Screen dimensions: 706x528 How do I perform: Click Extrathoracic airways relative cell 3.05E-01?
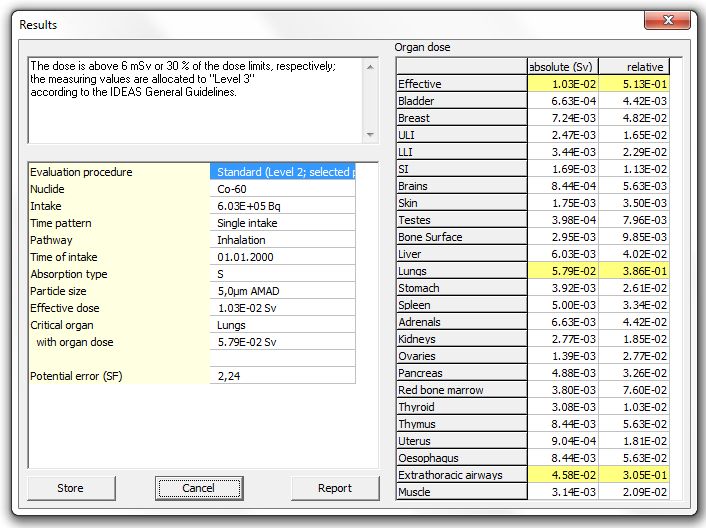click(x=634, y=475)
